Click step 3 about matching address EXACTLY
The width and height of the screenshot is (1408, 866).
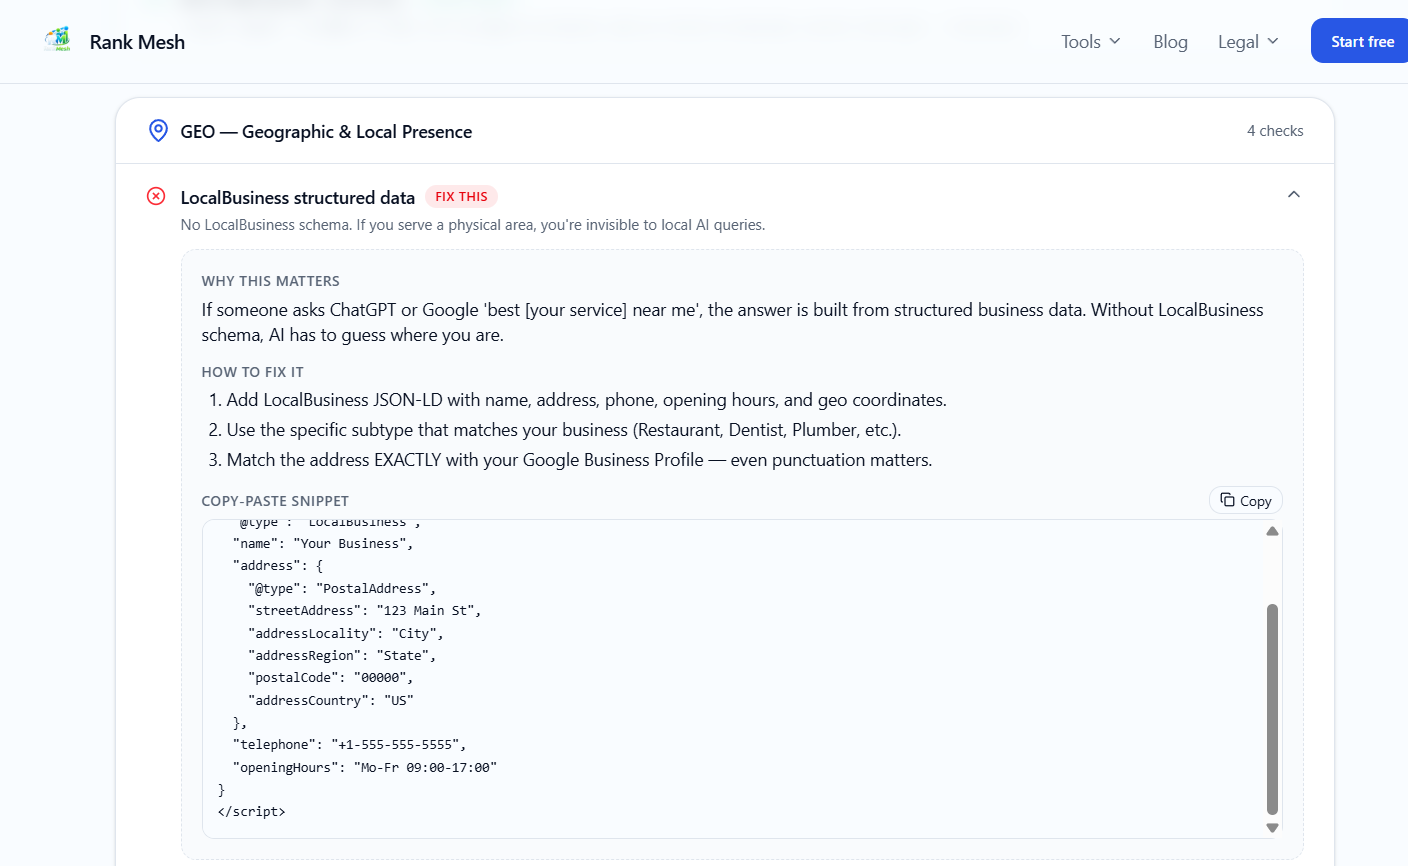click(x=571, y=460)
